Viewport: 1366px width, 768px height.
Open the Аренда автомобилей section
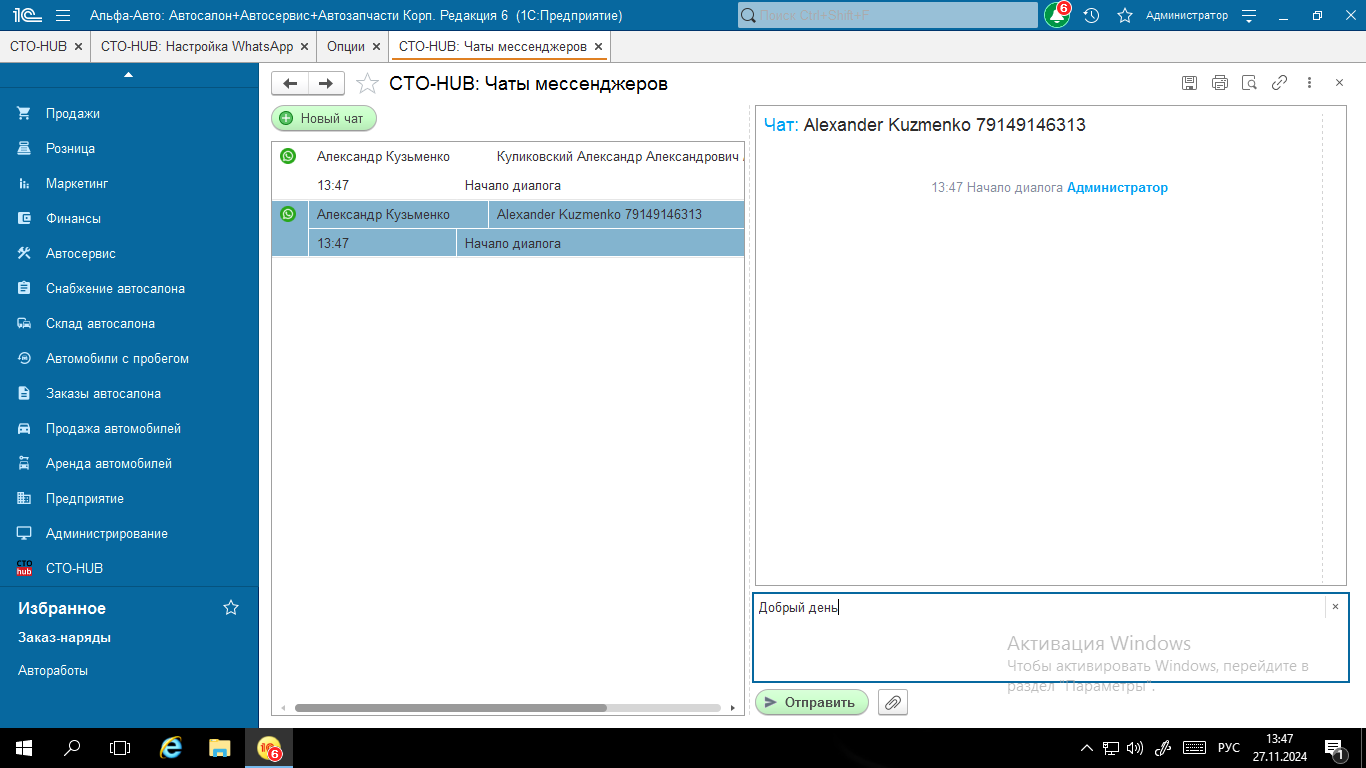tap(129, 464)
